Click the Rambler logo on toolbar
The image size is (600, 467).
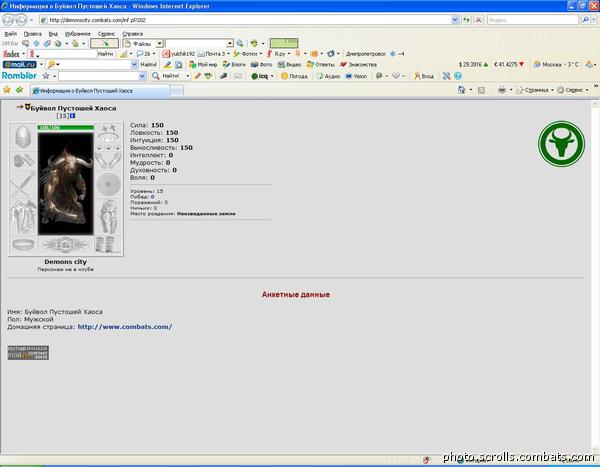coord(19,75)
